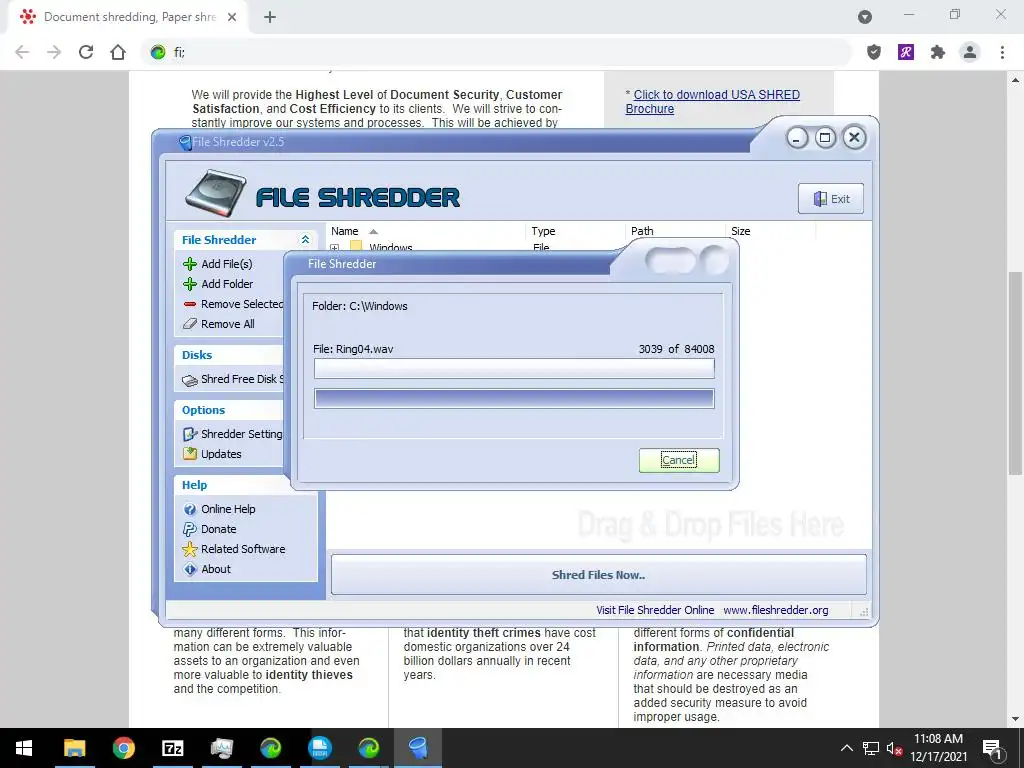Click the File Shredder window resize grip
Image resolution: width=1024 pixels, height=768 pixels.
(863, 612)
